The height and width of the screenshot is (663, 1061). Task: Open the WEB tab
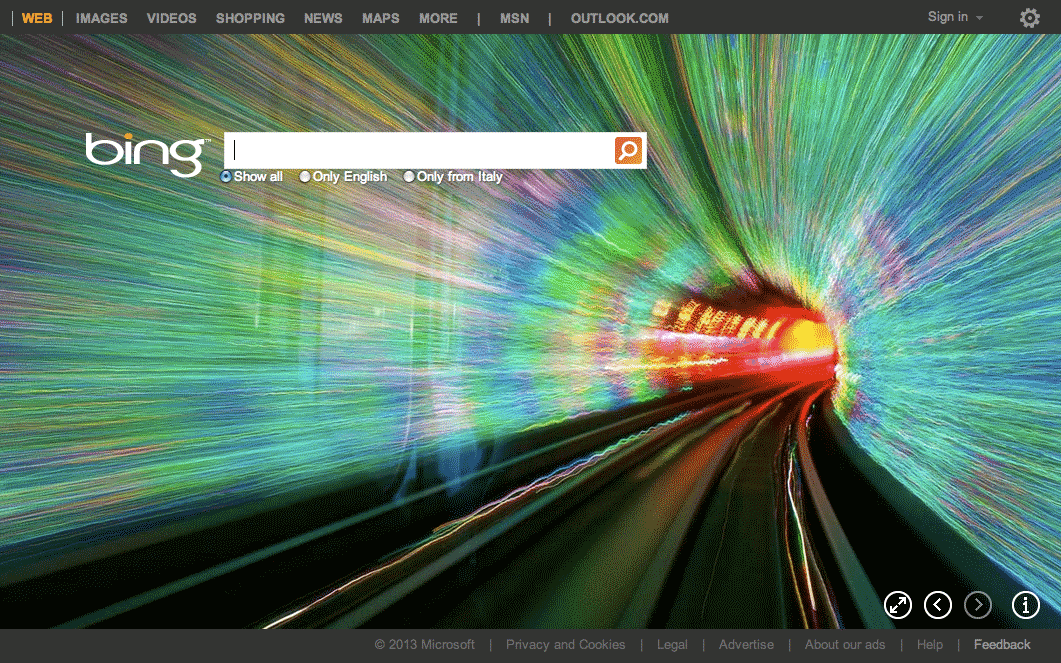[37, 18]
